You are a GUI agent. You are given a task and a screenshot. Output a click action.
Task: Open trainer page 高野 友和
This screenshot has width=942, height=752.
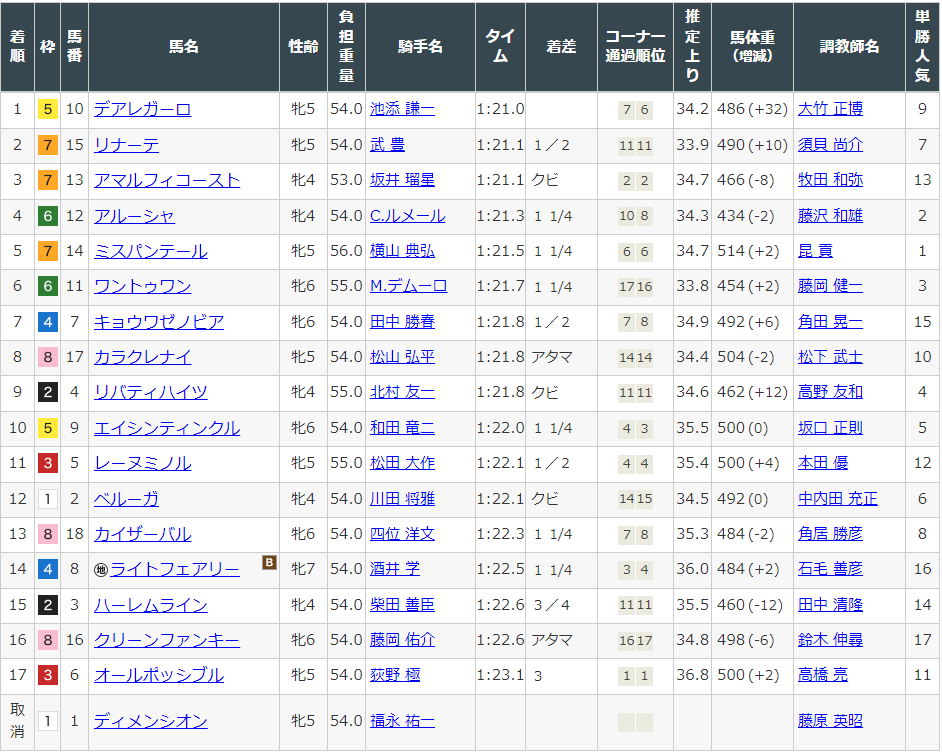(830, 392)
